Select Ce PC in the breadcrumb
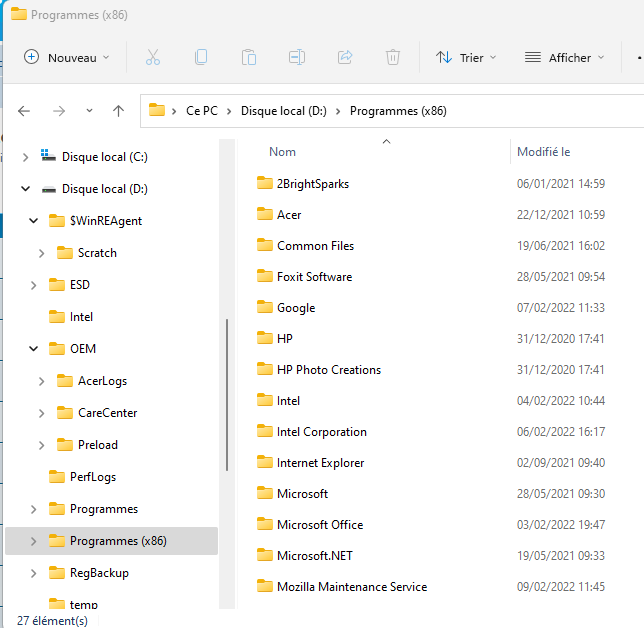The height and width of the screenshot is (628, 644). [202, 111]
